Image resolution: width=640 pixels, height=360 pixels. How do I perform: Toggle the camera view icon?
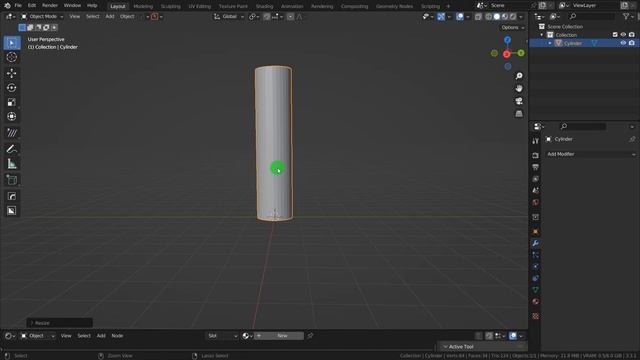click(519, 101)
